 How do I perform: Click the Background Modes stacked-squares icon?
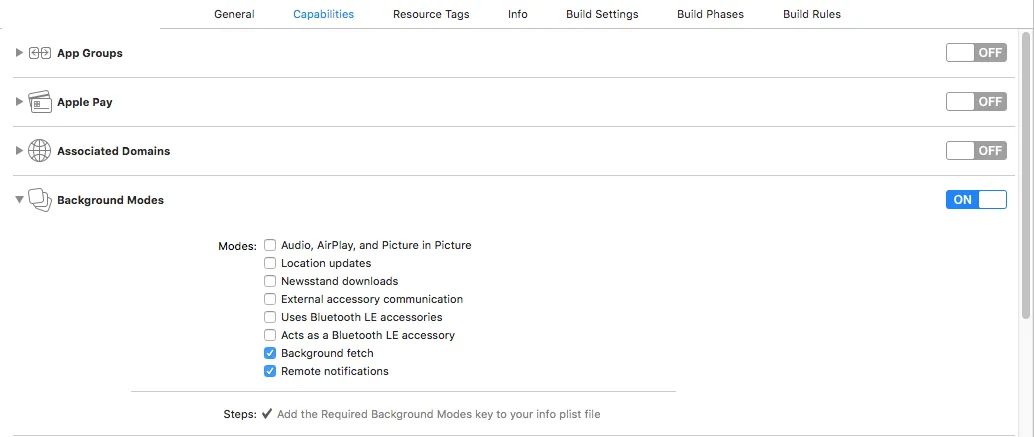[40, 200]
